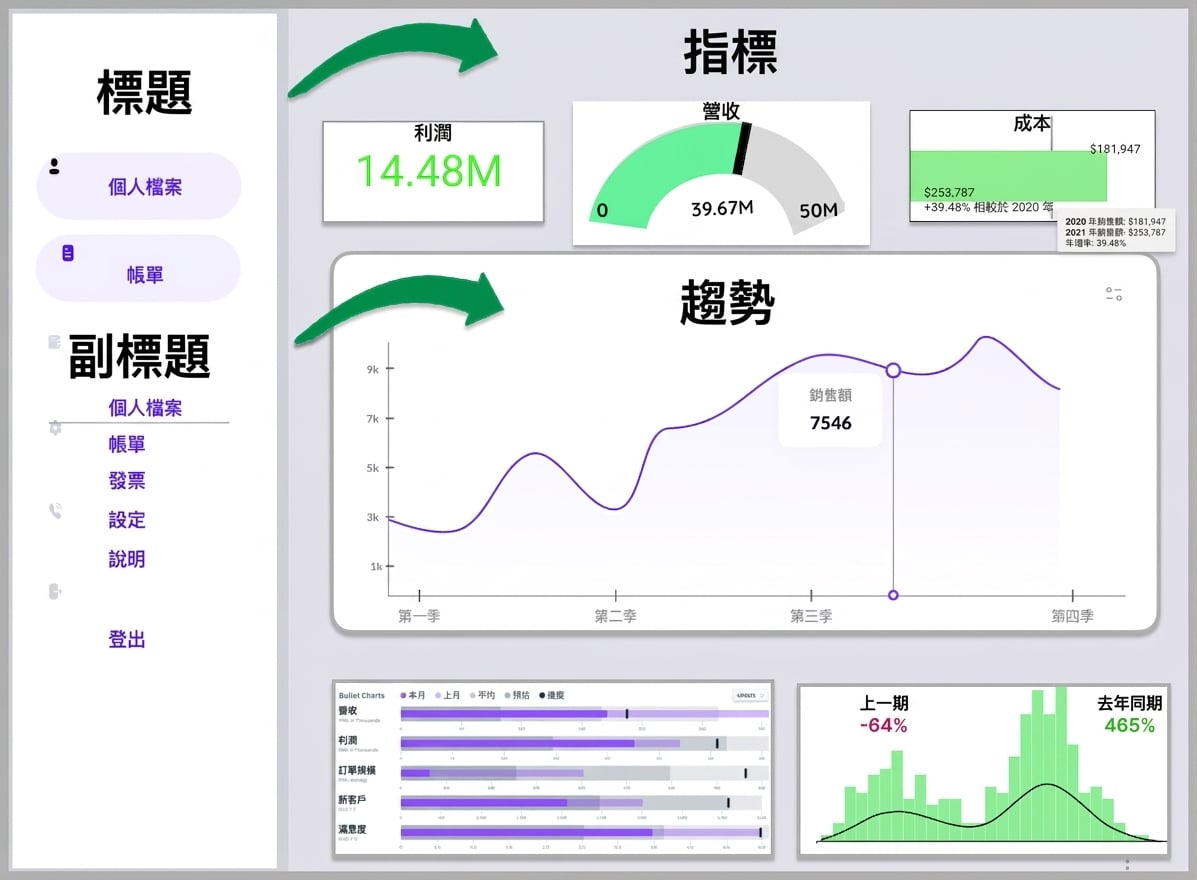
Task: Click the 銷售額 7546 tooltip
Action: (831, 410)
